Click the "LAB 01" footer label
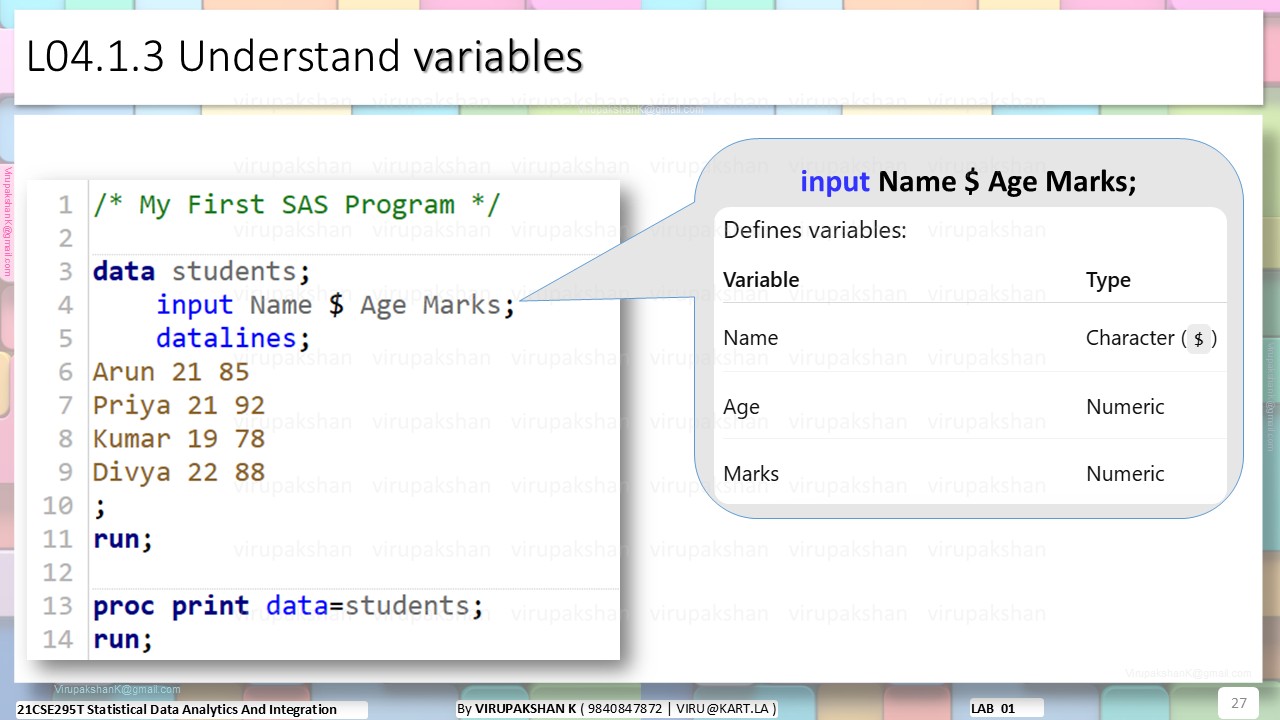Screen dimensions: 1280x720 click(993, 709)
